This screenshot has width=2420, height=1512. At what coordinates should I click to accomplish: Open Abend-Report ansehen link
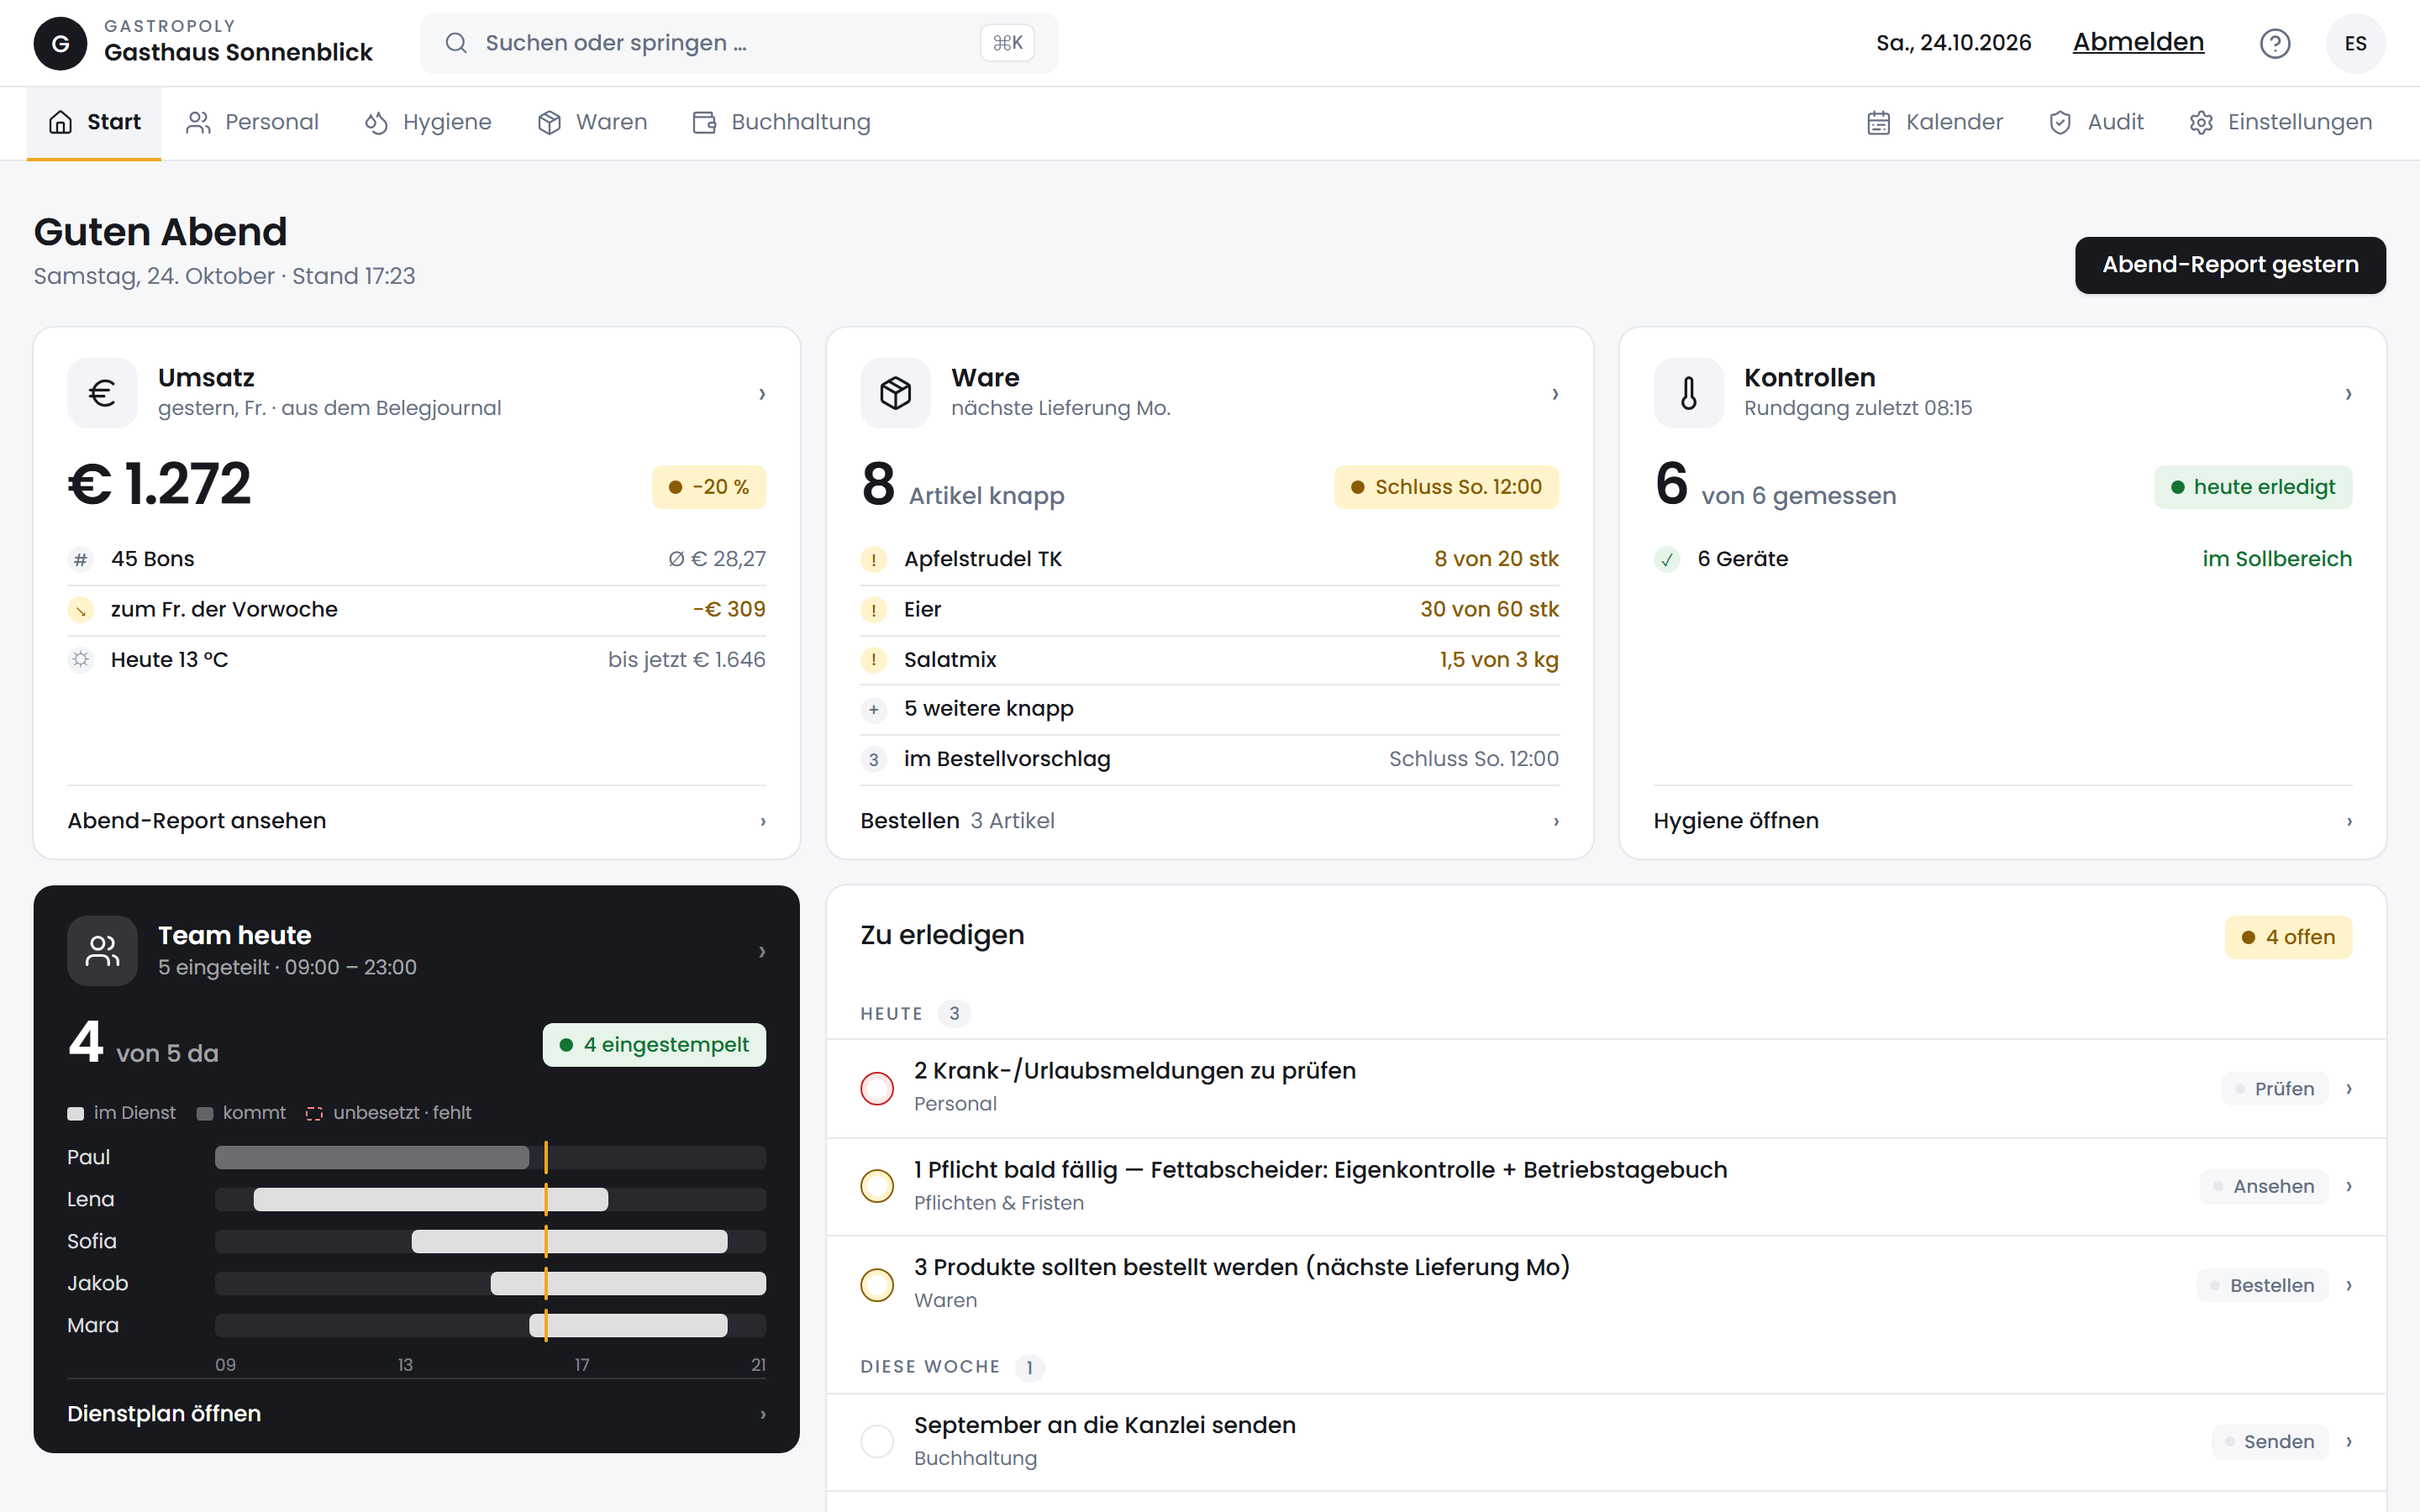(x=417, y=821)
